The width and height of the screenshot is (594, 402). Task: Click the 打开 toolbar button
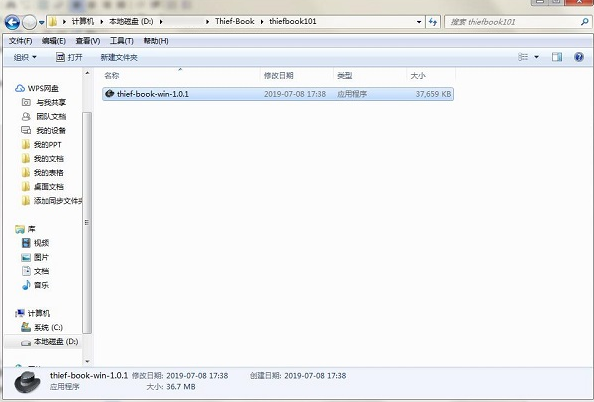pos(69,57)
